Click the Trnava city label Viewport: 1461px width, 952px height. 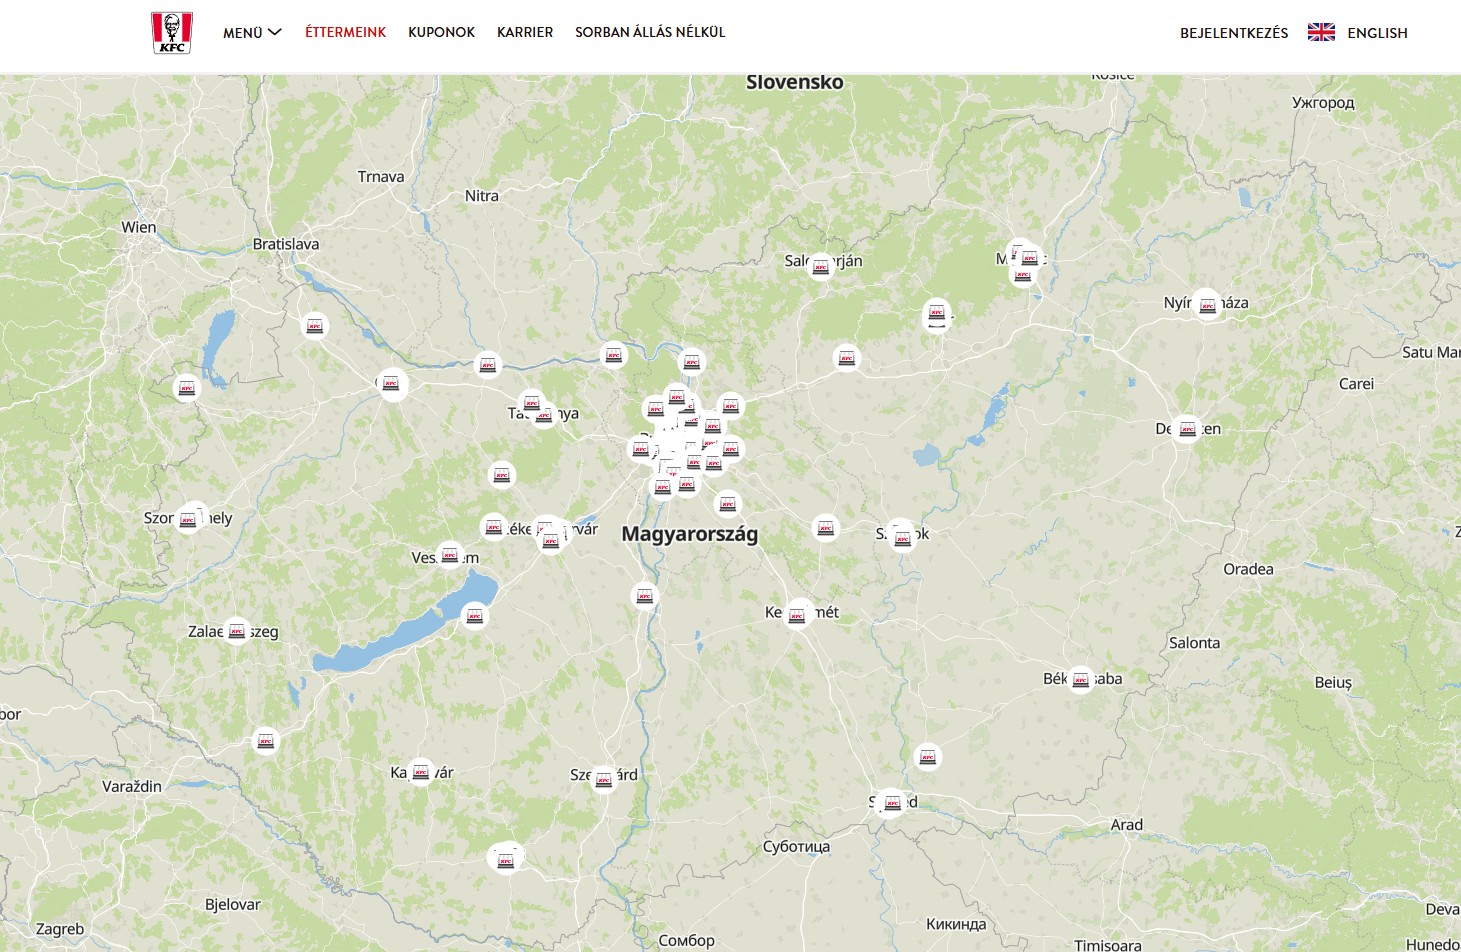click(x=381, y=177)
